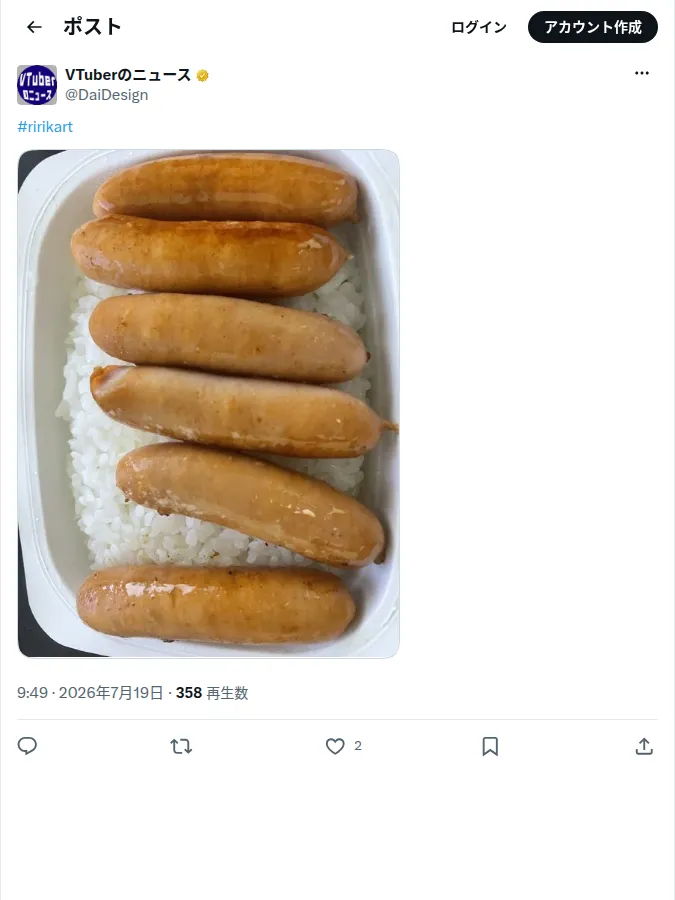Click the ポスト page heading
This screenshot has height=900, width=675.
tap(92, 27)
